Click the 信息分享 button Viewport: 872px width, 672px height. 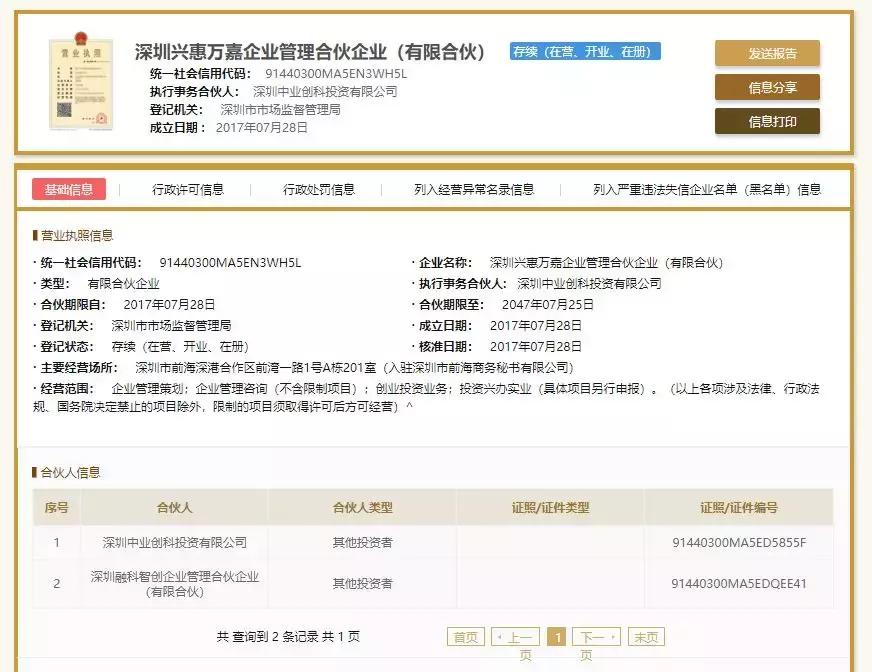(x=766, y=89)
